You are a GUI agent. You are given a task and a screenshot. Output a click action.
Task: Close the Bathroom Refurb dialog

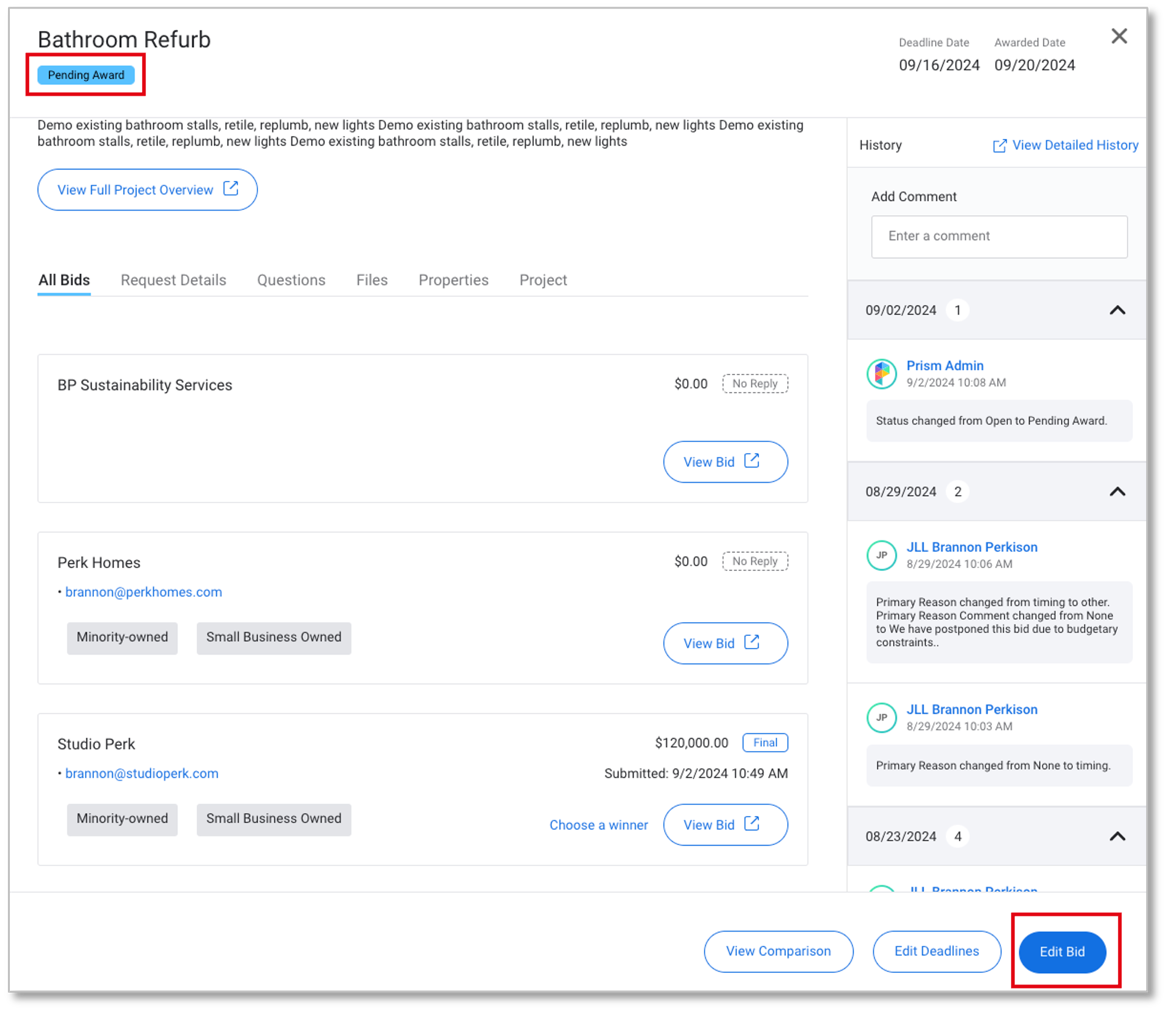point(1119,37)
